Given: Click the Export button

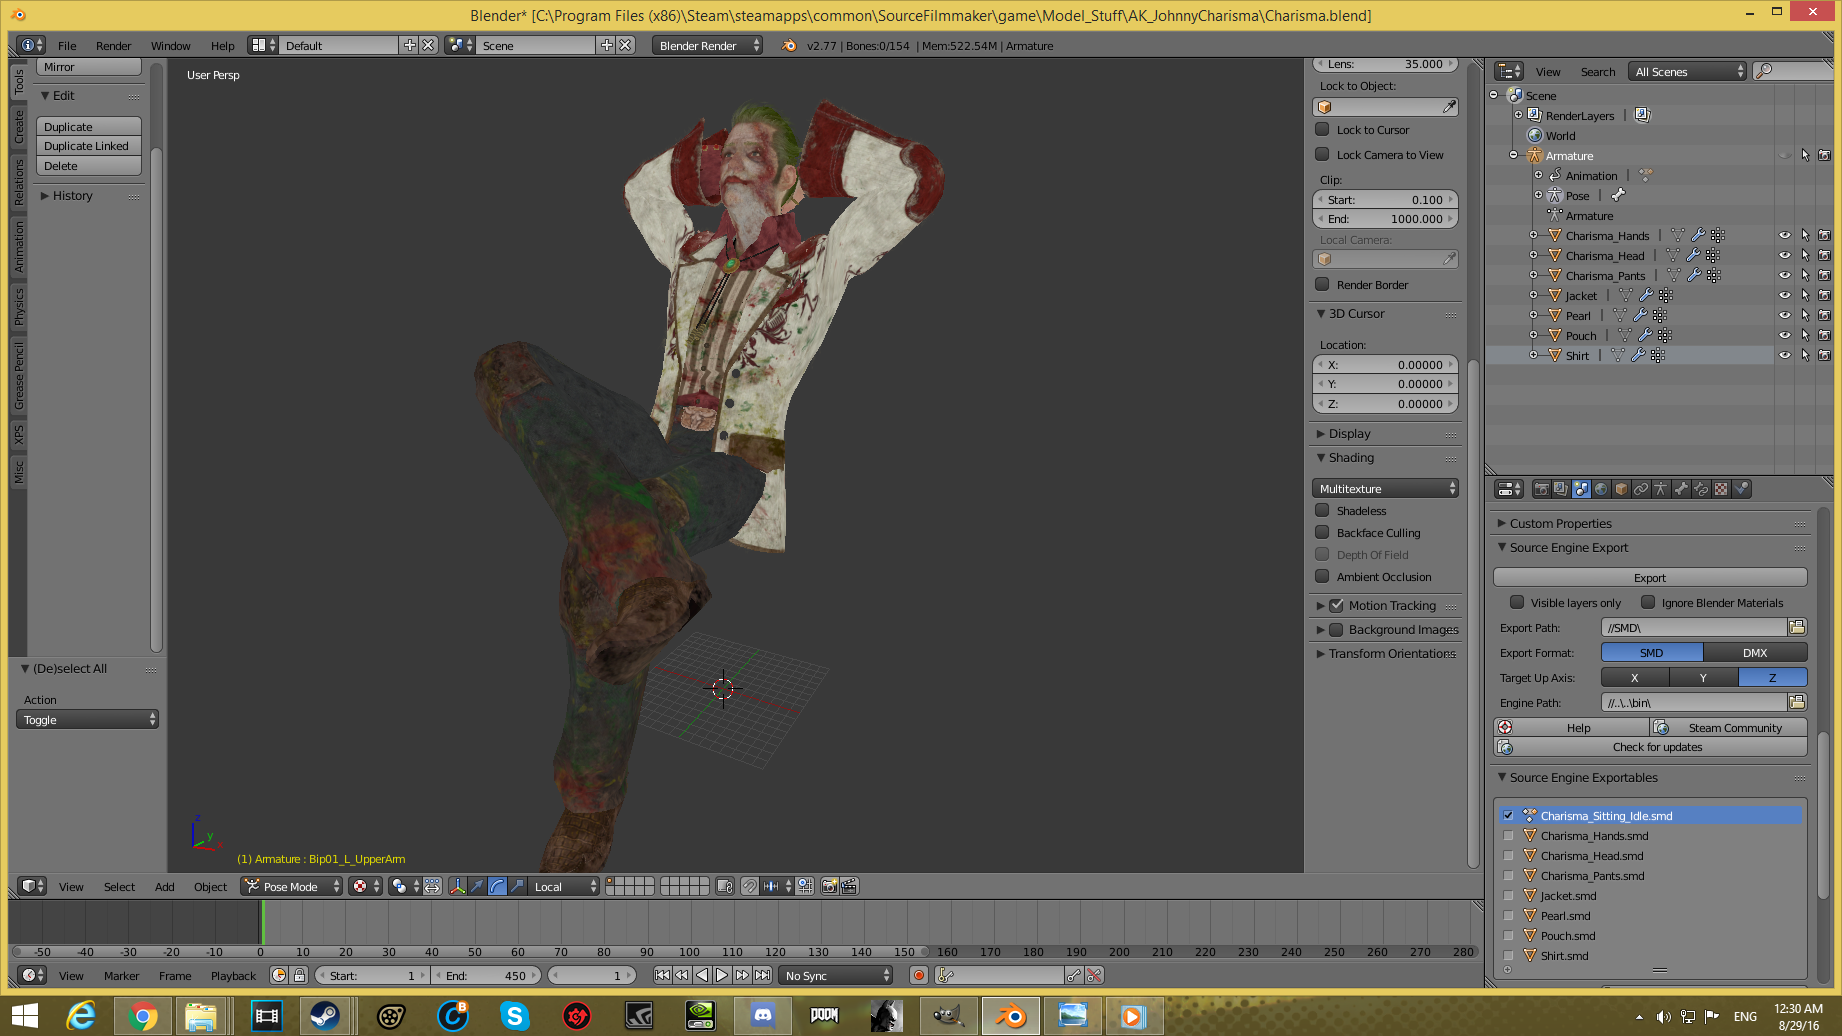Looking at the screenshot, I should coord(1649,578).
